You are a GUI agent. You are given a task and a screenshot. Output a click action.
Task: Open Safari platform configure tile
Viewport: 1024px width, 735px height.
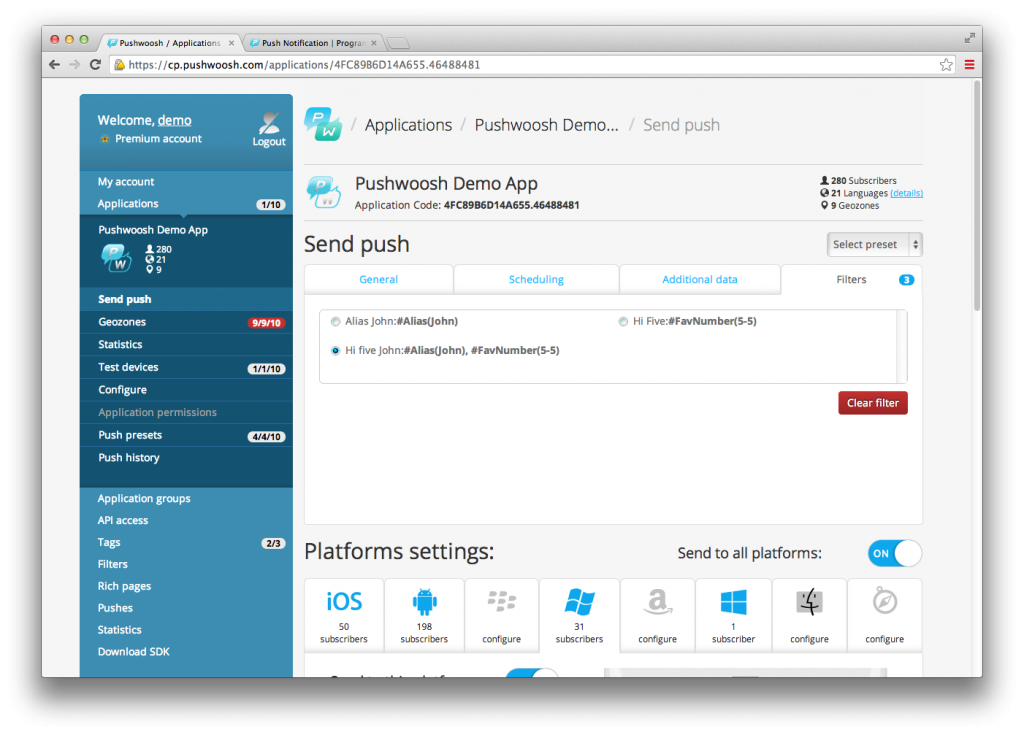point(884,615)
